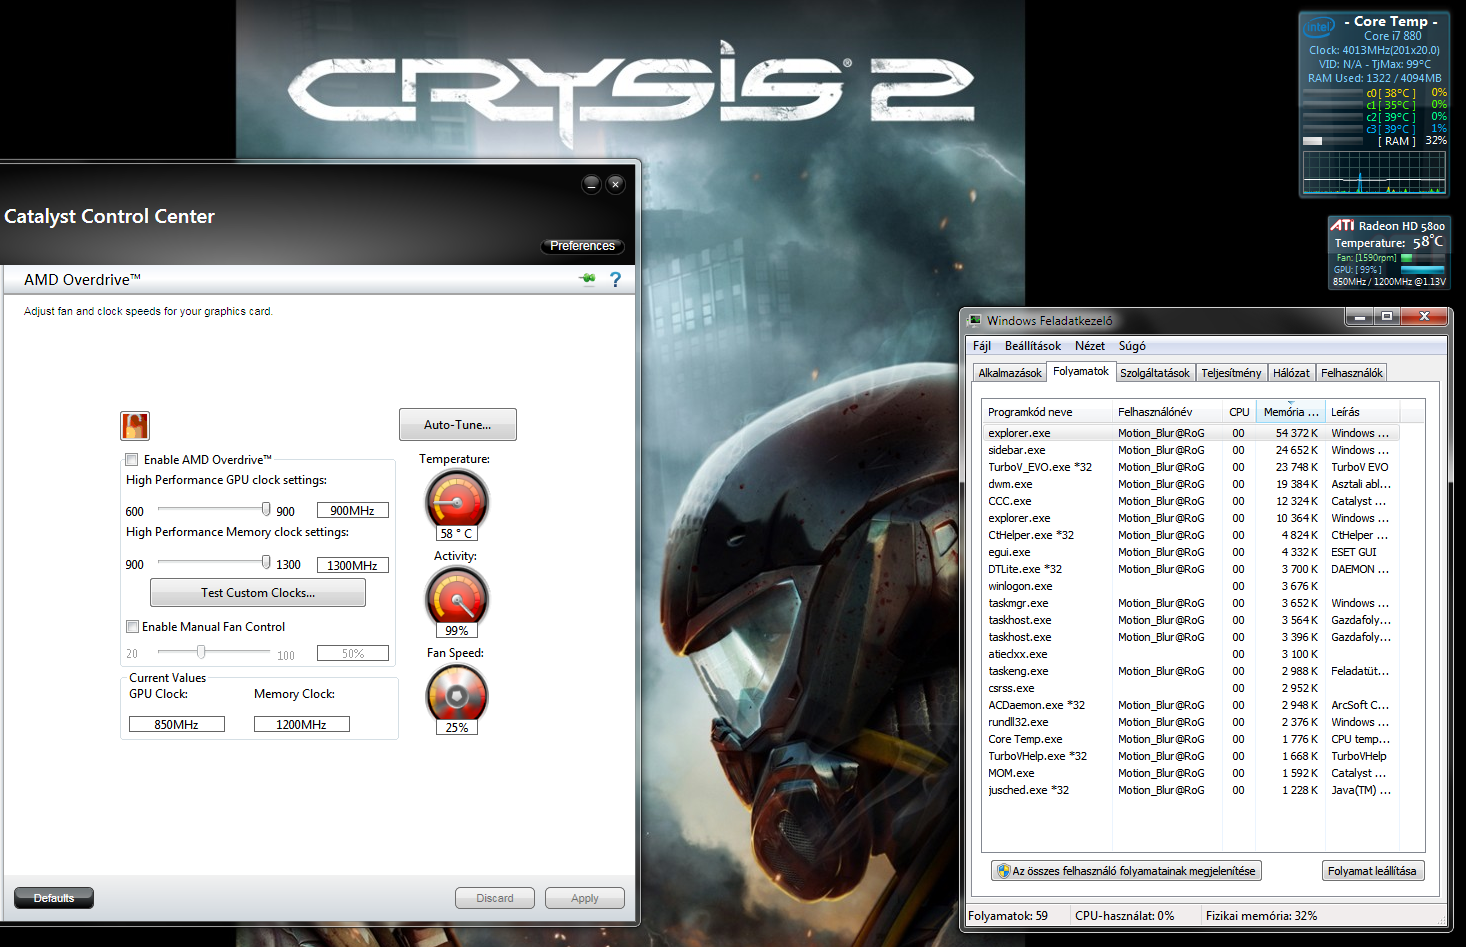This screenshot has width=1466, height=947.
Task: Open the Nézet menu
Action: (x=1090, y=346)
